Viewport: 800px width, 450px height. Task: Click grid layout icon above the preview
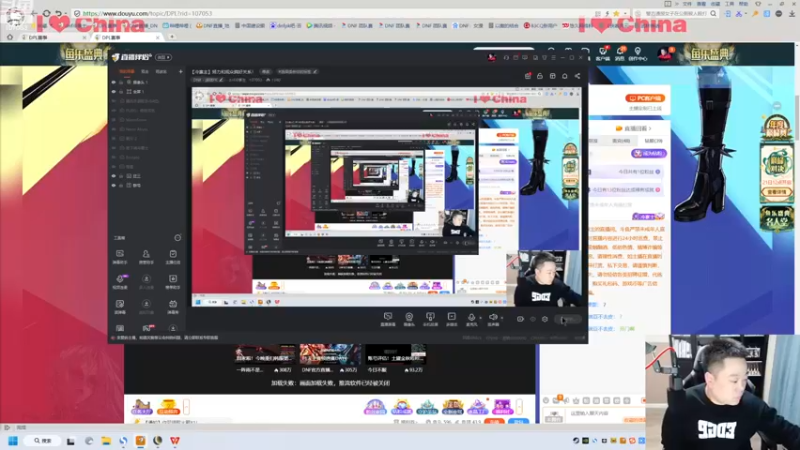click(553, 76)
